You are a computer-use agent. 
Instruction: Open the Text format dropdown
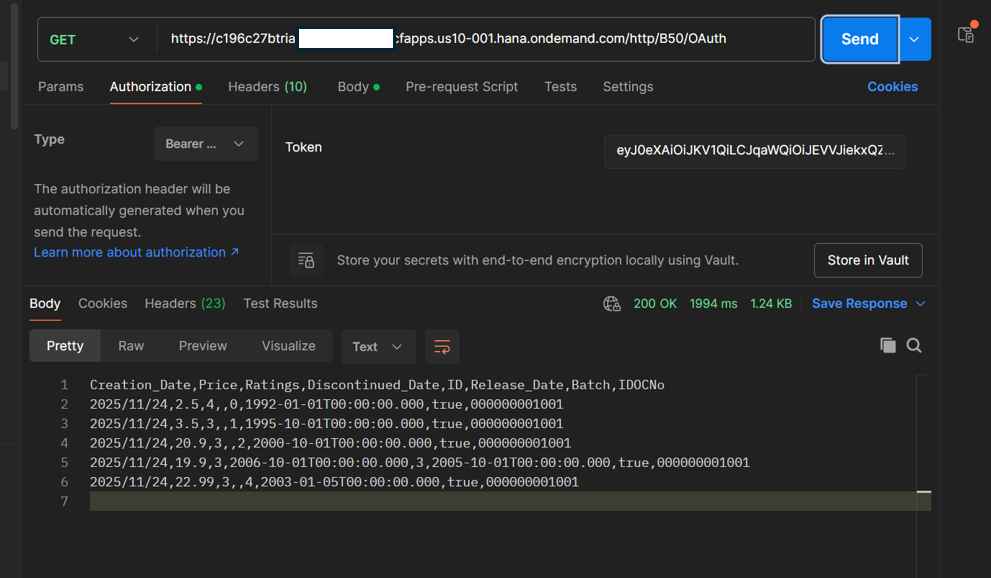pyautogui.click(x=378, y=347)
